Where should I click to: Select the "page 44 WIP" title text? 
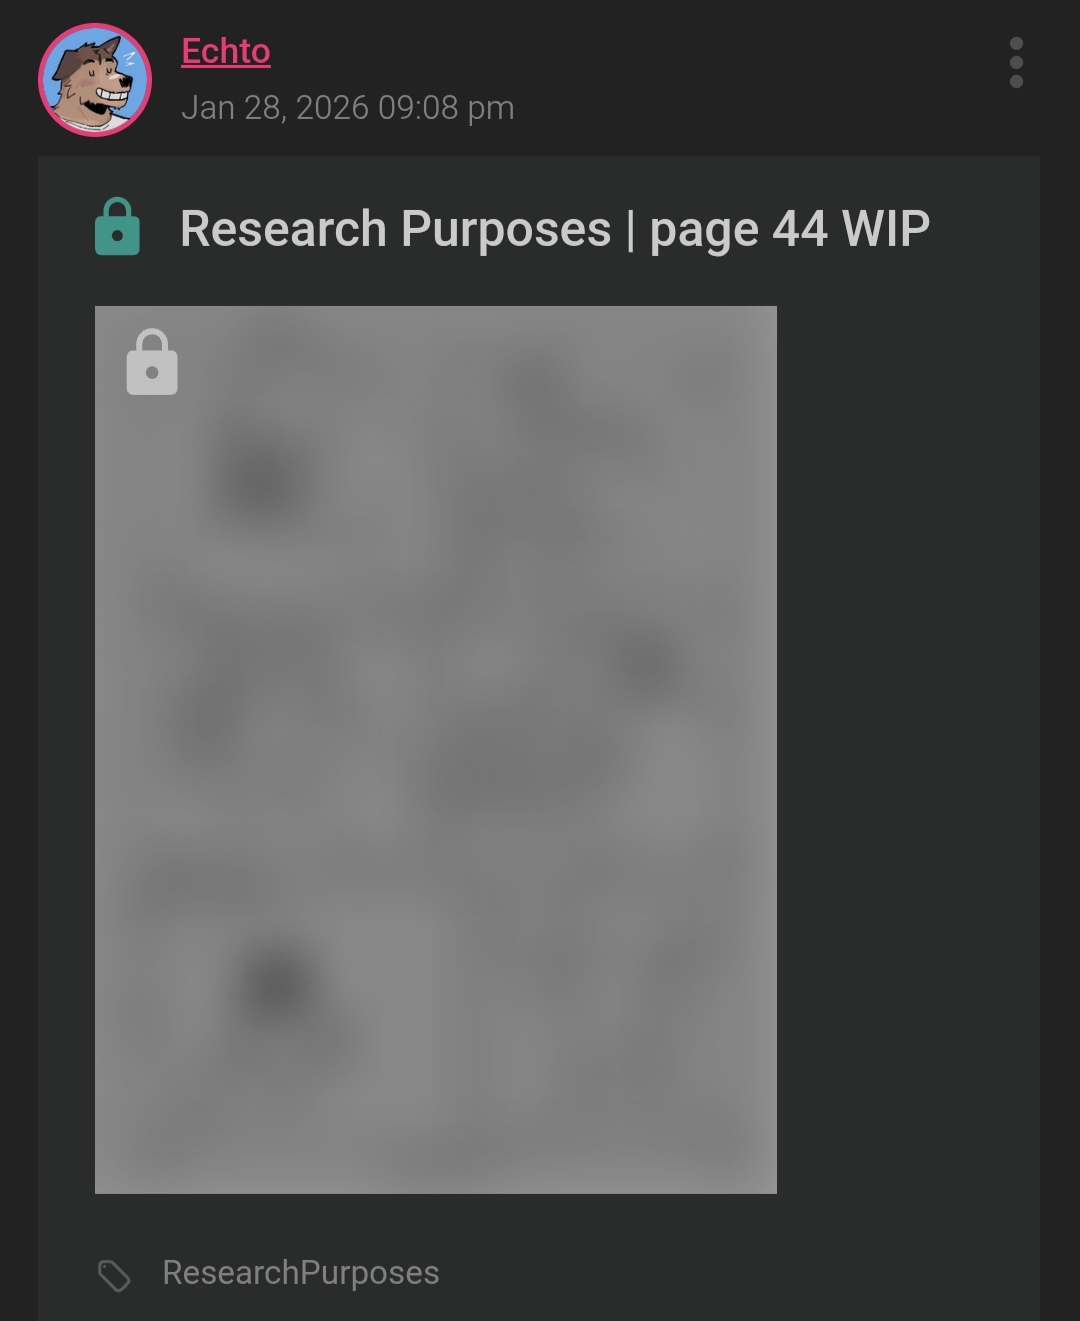click(x=790, y=230)
